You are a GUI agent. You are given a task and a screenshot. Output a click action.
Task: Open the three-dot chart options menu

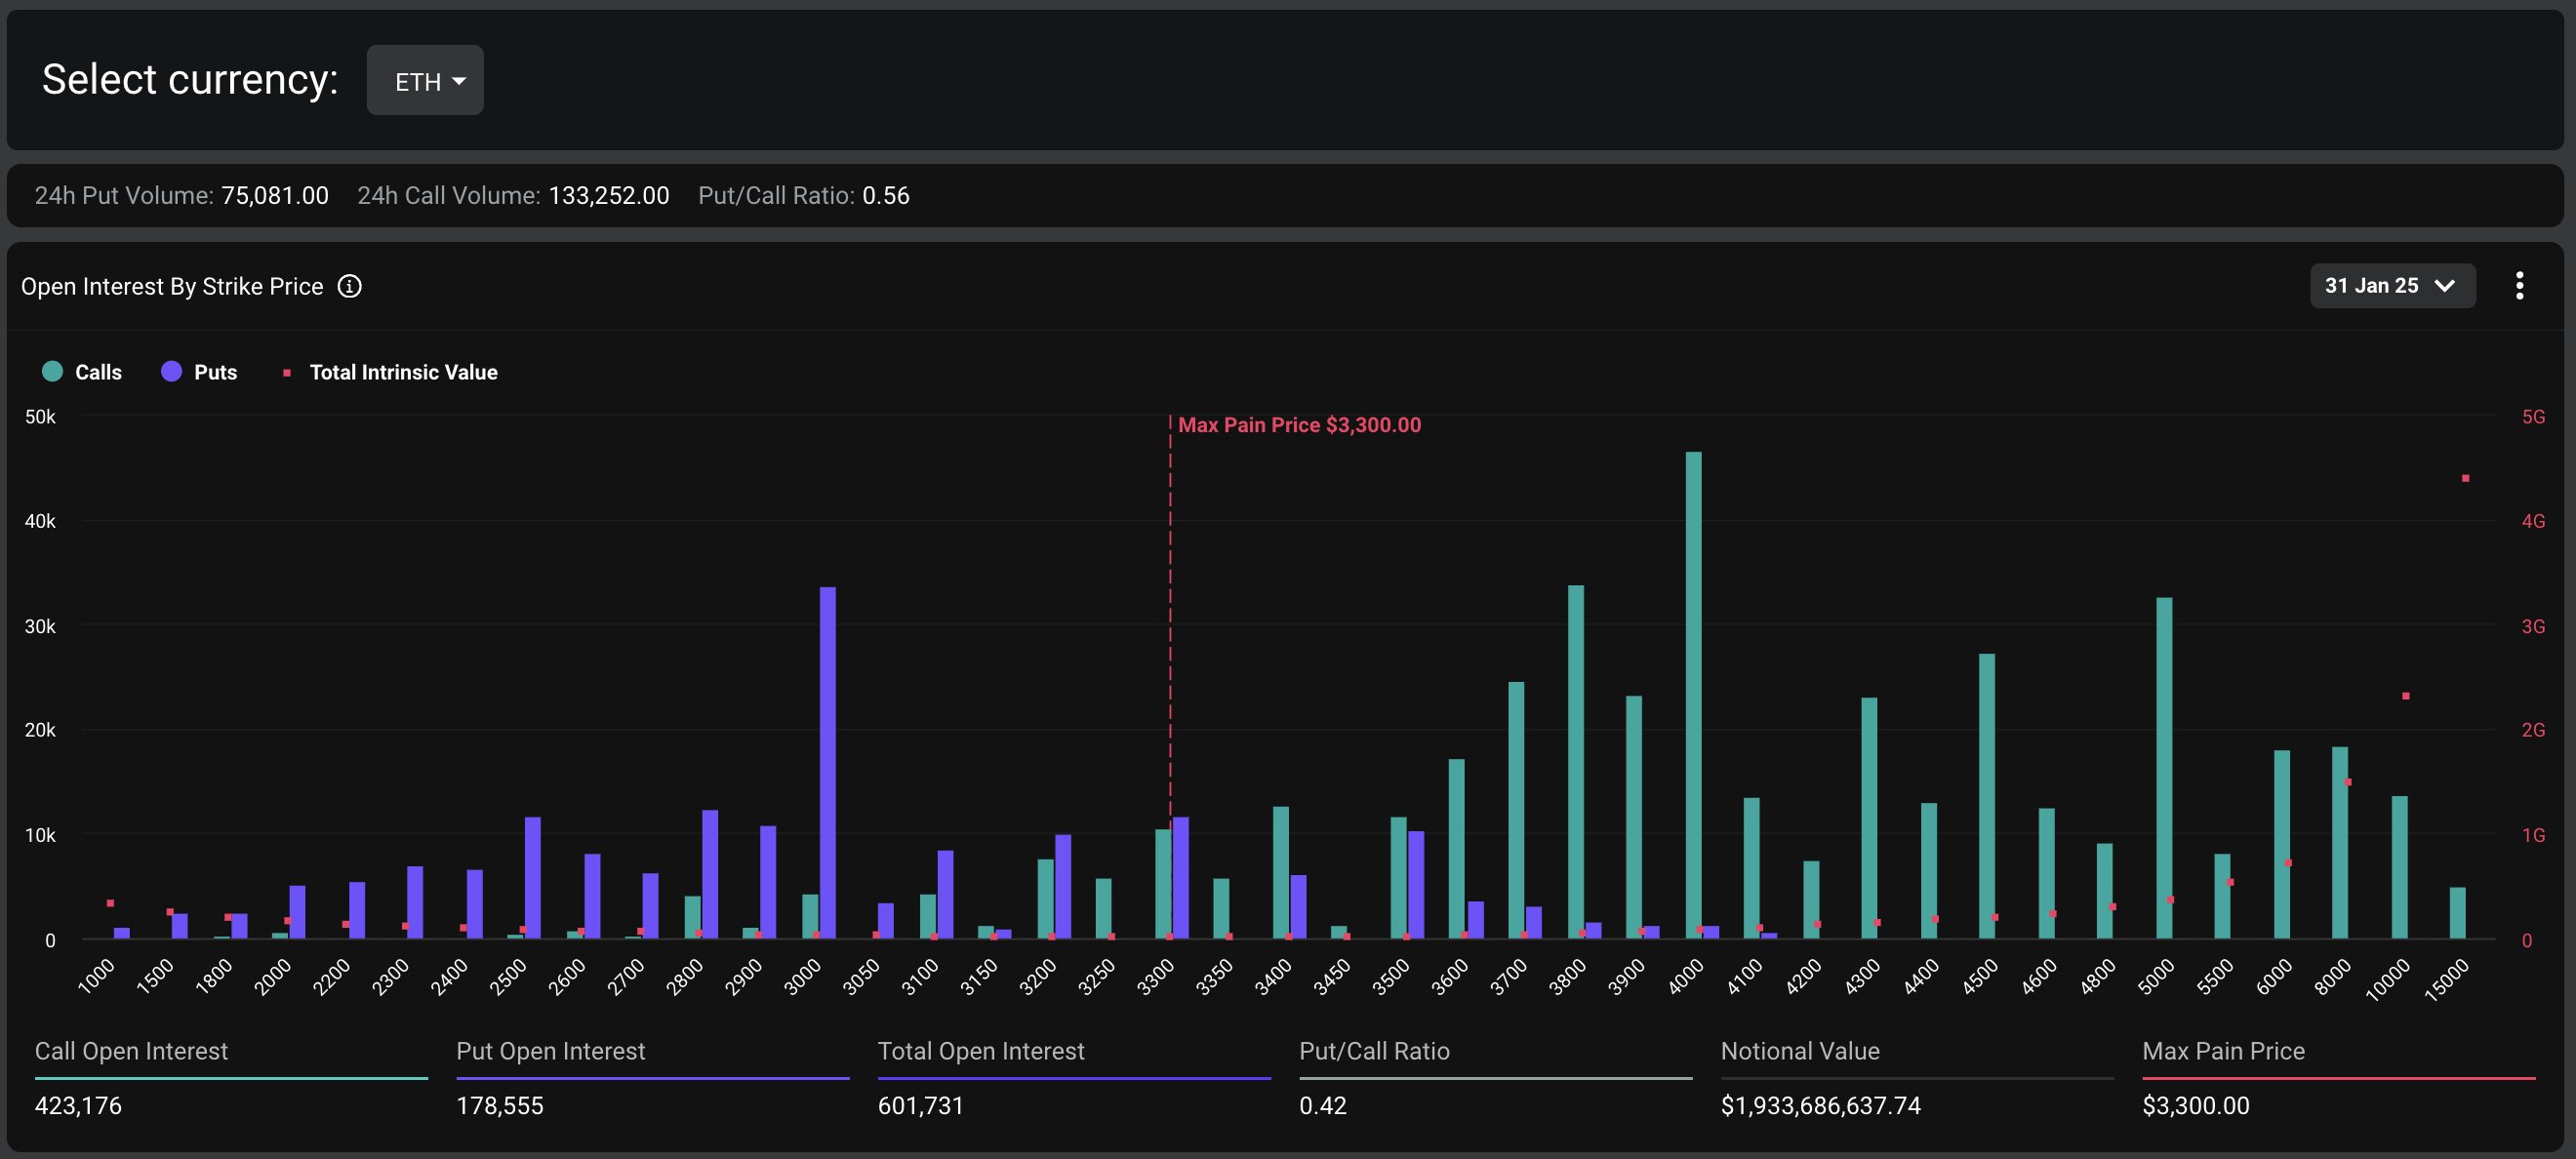point(2518,286)
